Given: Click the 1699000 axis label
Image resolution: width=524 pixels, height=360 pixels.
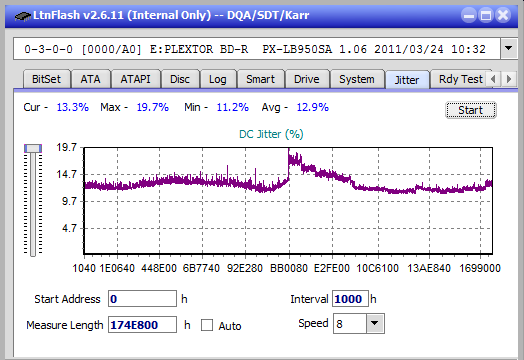Looking at the screenshot, I should tap(480, 268).
